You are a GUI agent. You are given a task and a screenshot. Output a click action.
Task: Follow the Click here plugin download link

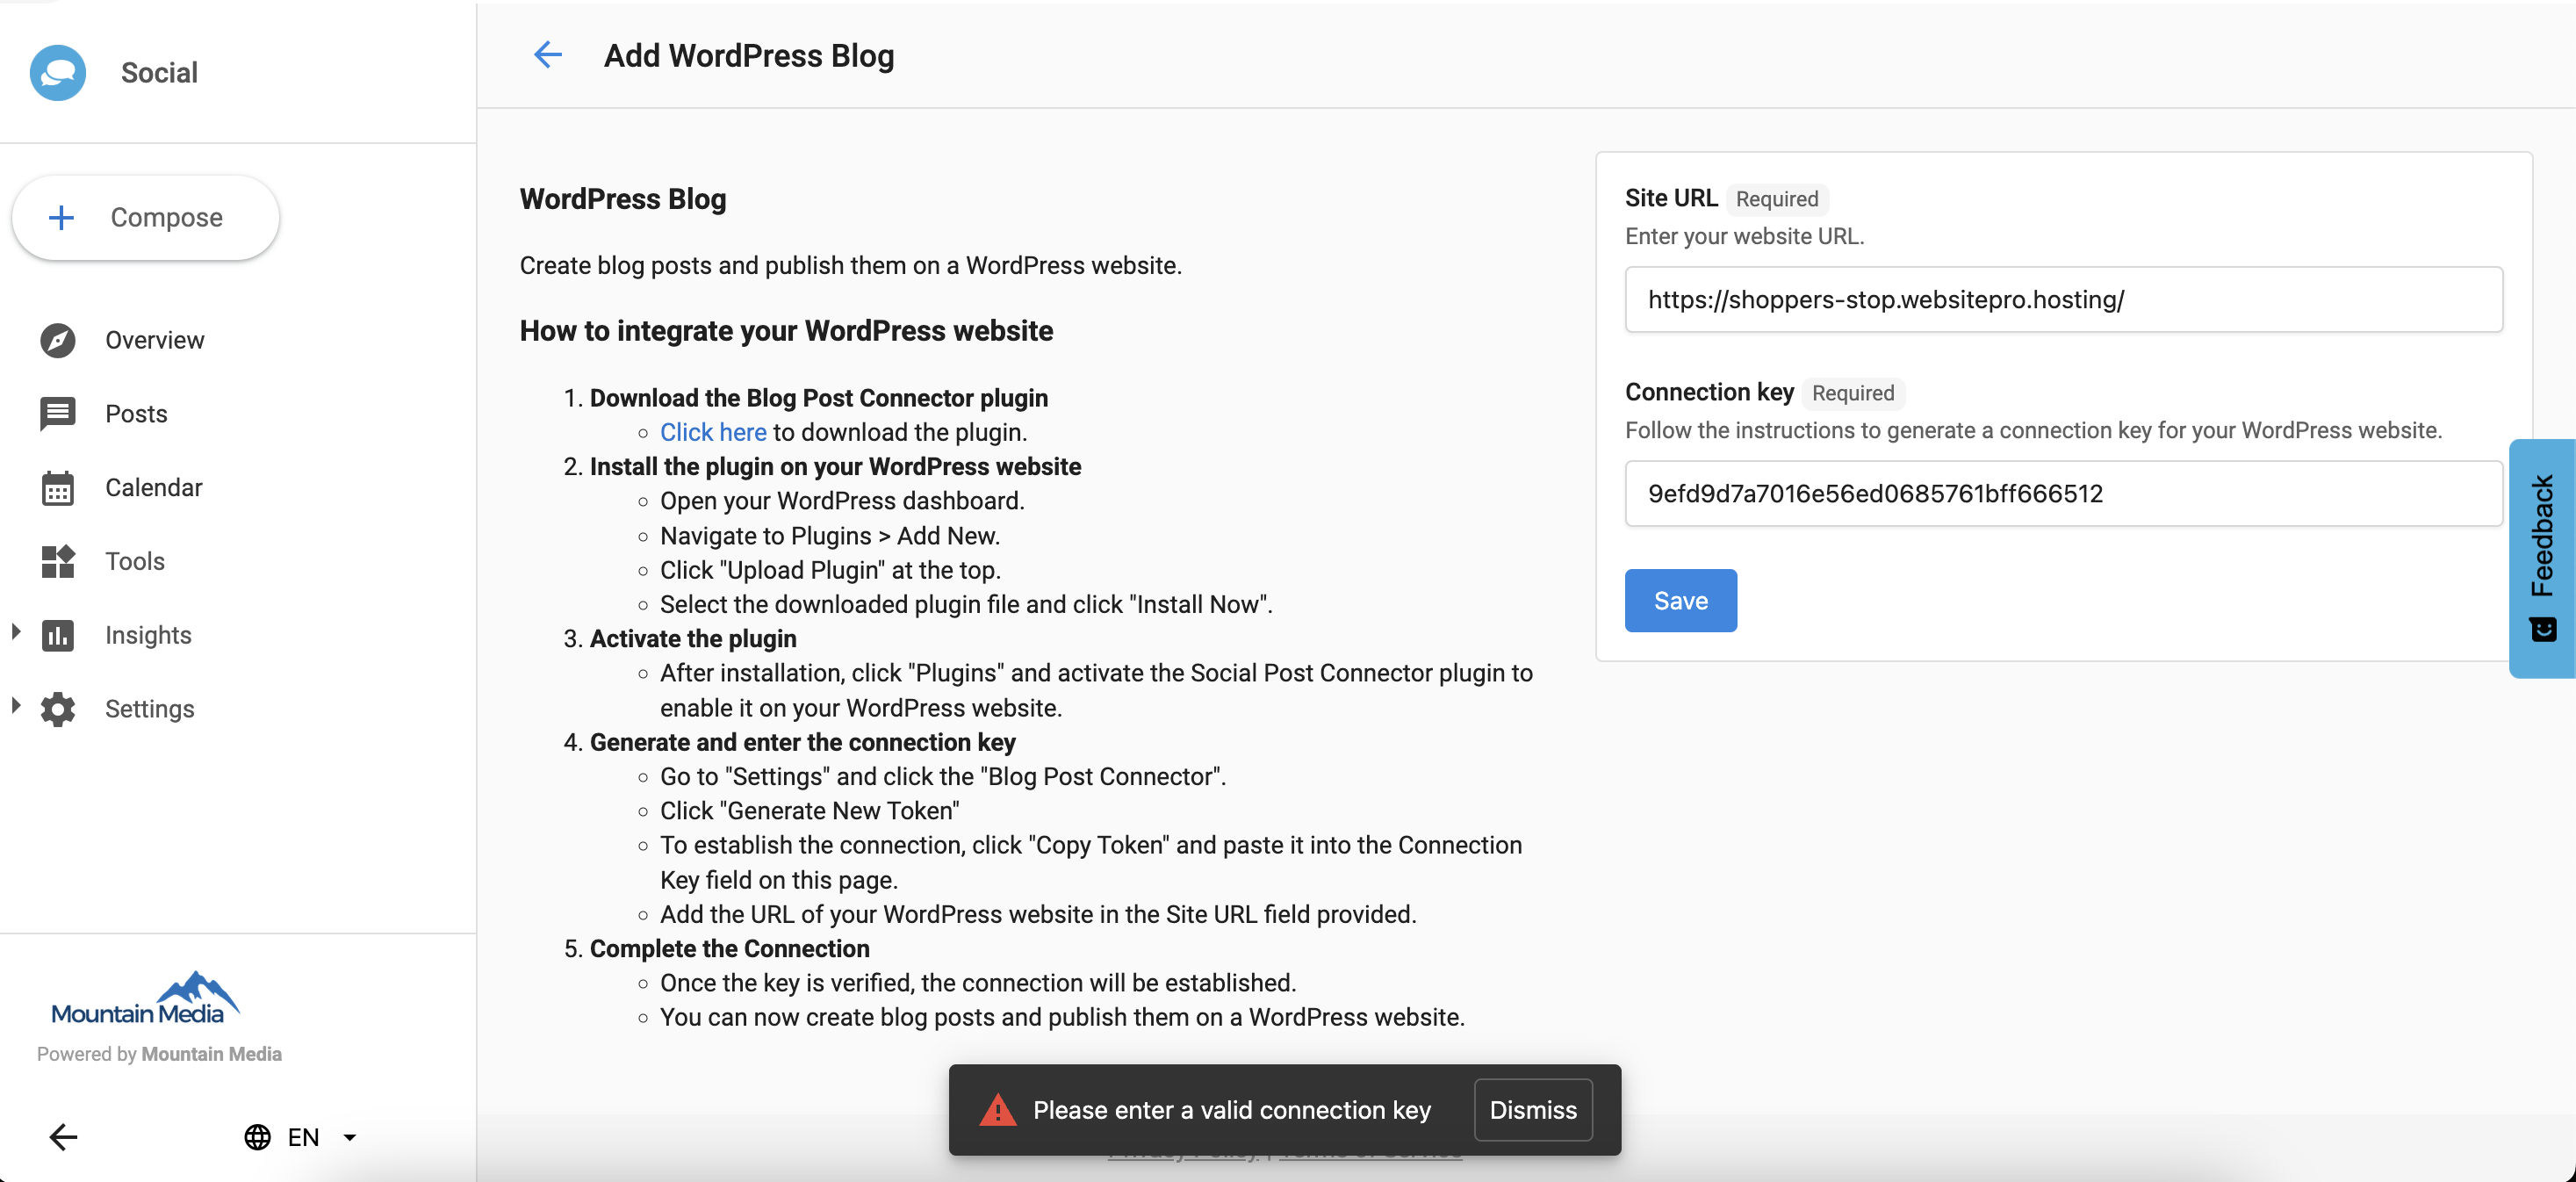[x=713, y=432]
